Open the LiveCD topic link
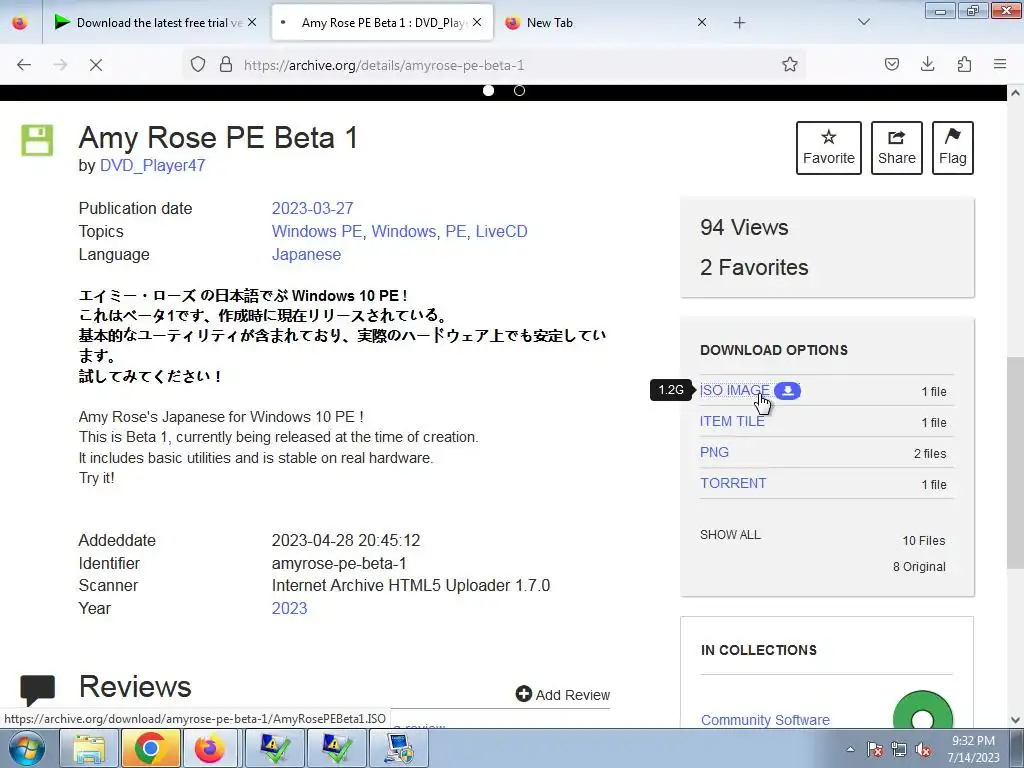The height and width of the screenshot is (768, 1024). tap(501, 231)
